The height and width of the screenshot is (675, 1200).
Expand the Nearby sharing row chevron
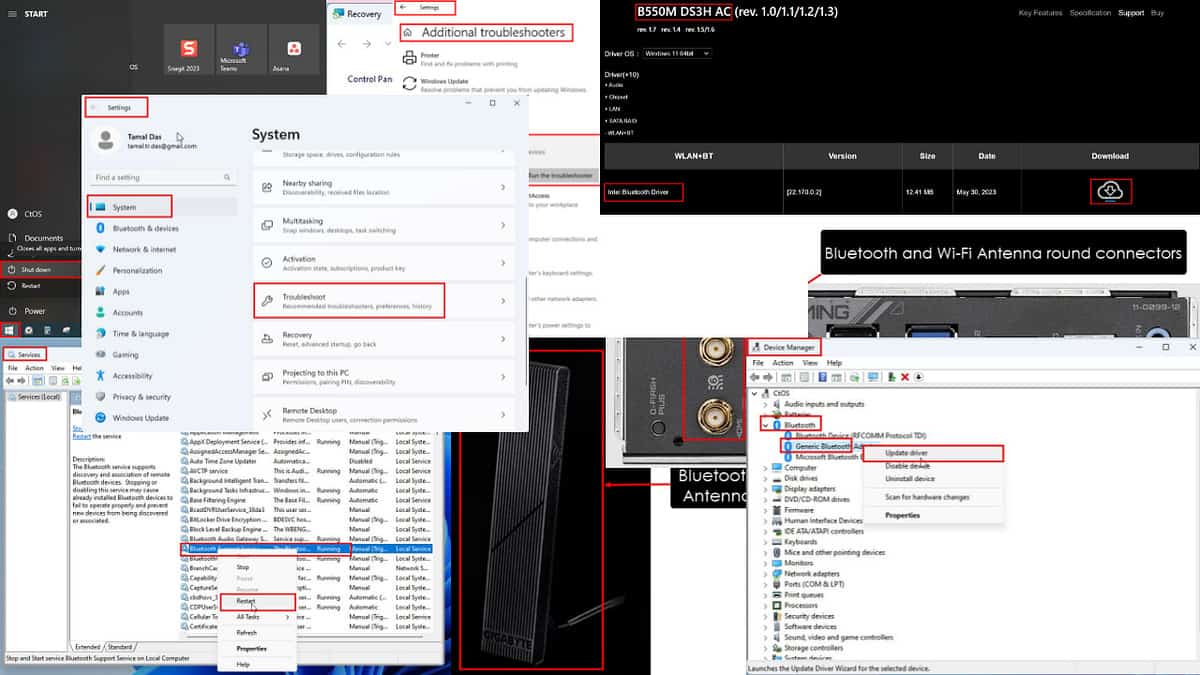[x=503, y=187]
